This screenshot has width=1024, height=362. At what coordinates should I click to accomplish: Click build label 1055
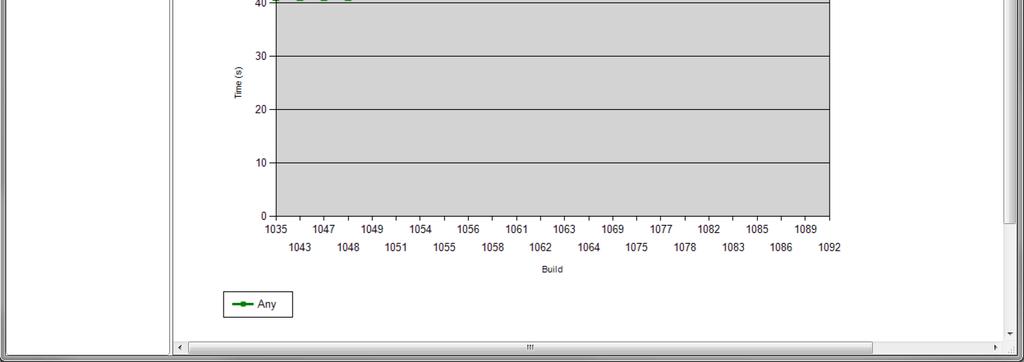(x=444, y=248)
